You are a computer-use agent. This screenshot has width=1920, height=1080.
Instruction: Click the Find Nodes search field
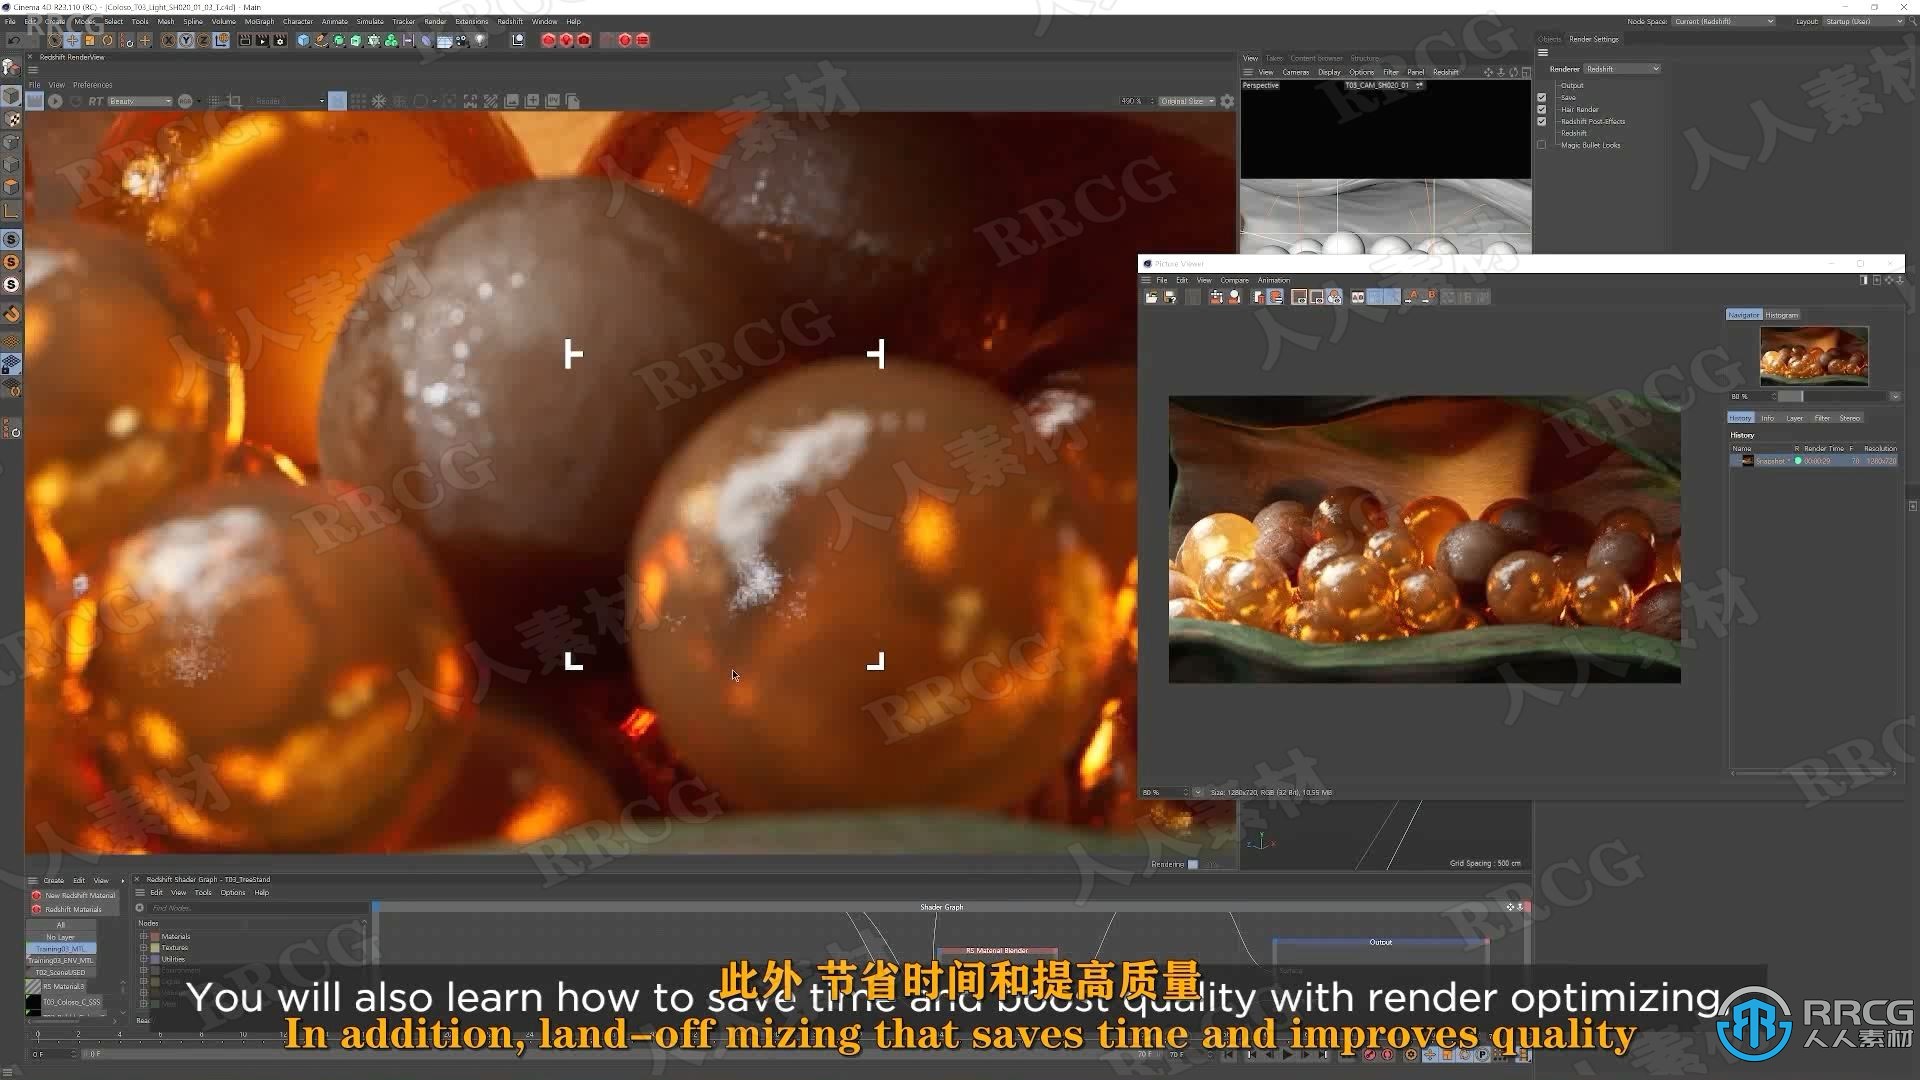[255, 908]
